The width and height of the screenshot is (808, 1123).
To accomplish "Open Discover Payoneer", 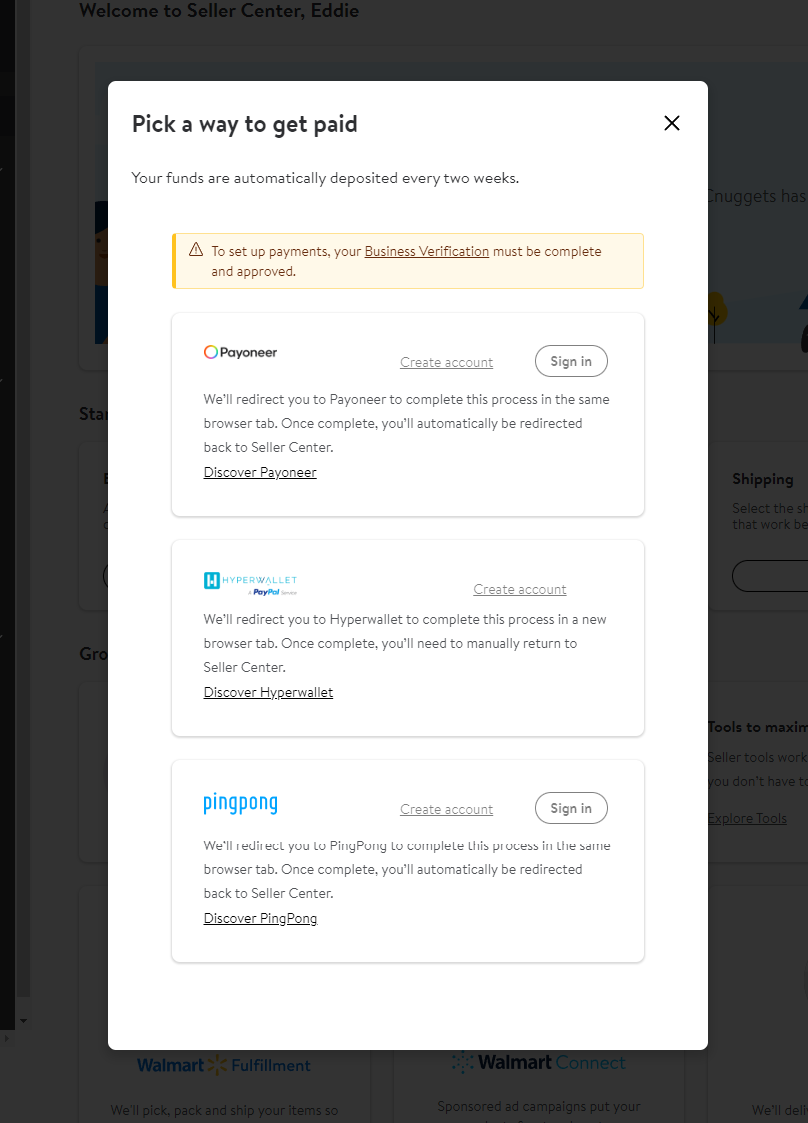I will click(260, 471).
